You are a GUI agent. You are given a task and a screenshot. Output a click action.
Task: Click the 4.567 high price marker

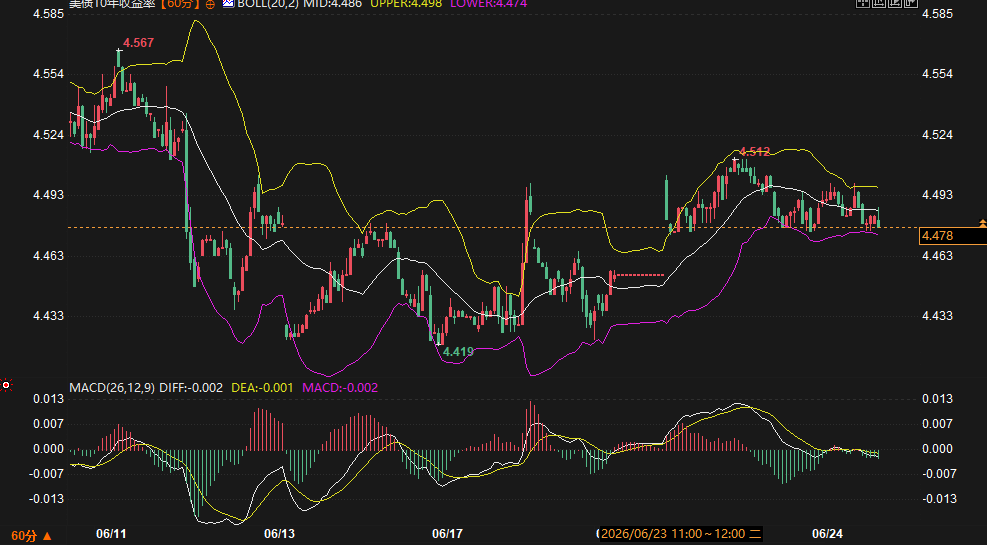coord(138,43)
